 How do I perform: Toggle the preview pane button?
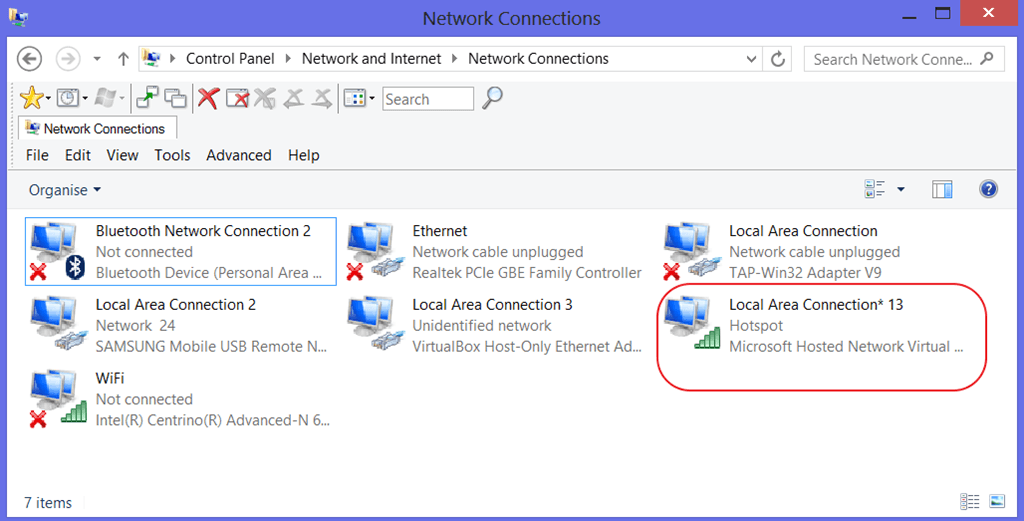[942, 189]
